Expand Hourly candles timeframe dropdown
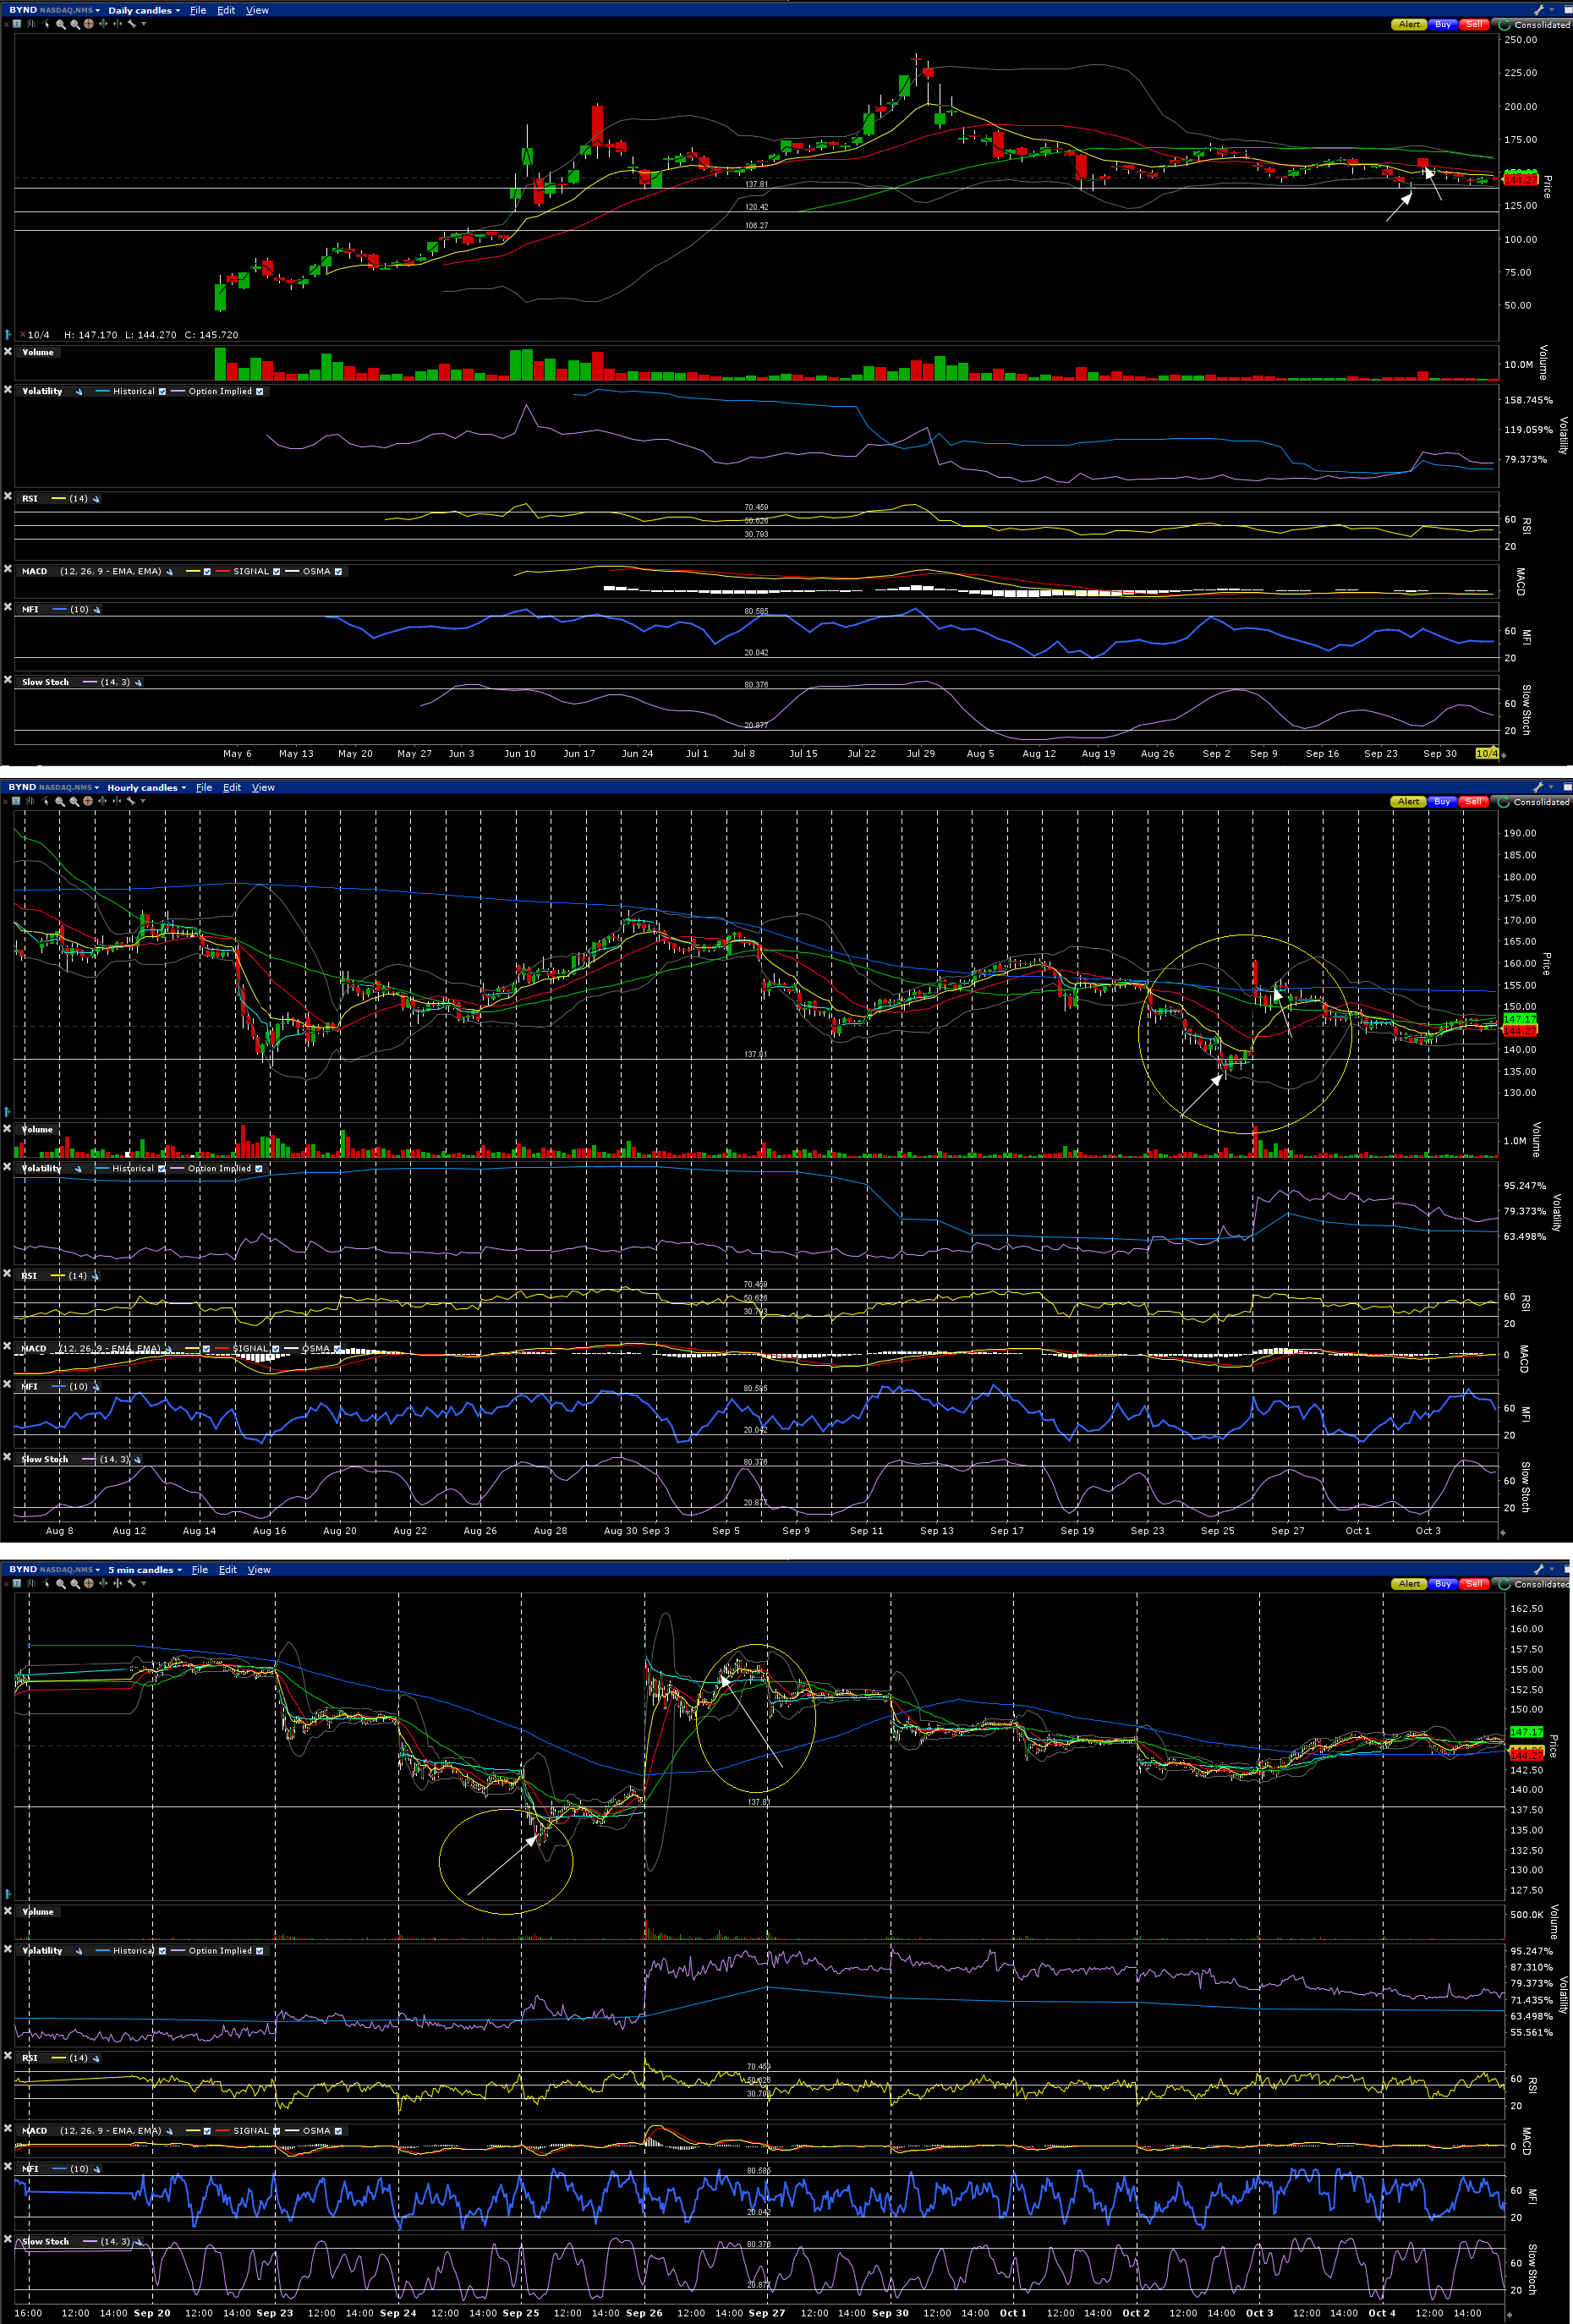1573x2324 pixels. click(146, 788)
